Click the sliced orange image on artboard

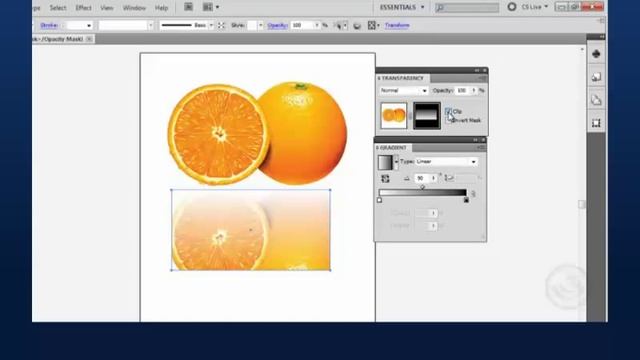(218, 134)
